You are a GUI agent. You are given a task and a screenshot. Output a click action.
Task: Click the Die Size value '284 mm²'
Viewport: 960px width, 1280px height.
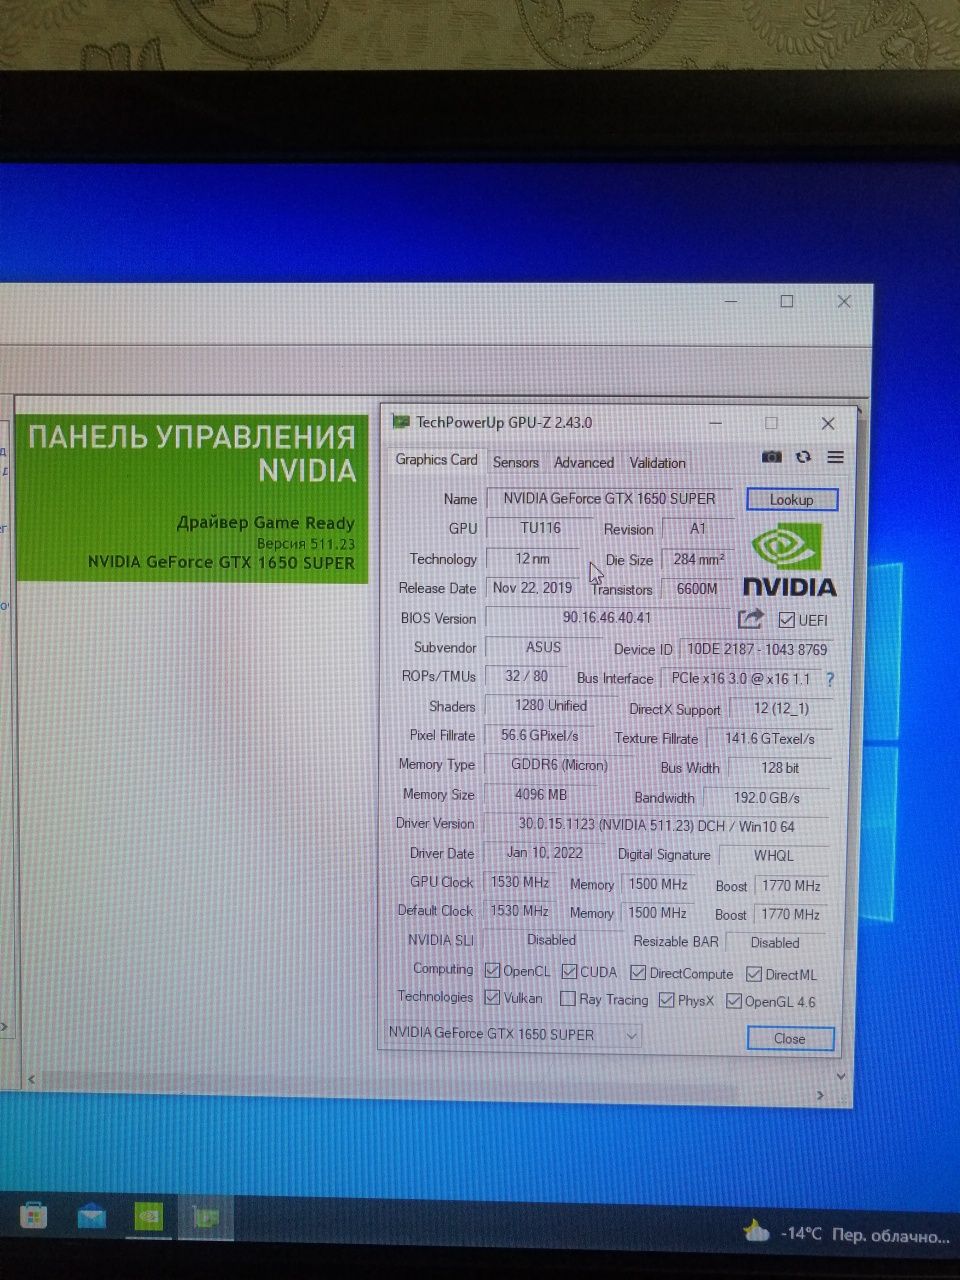[x=698, y=560]
